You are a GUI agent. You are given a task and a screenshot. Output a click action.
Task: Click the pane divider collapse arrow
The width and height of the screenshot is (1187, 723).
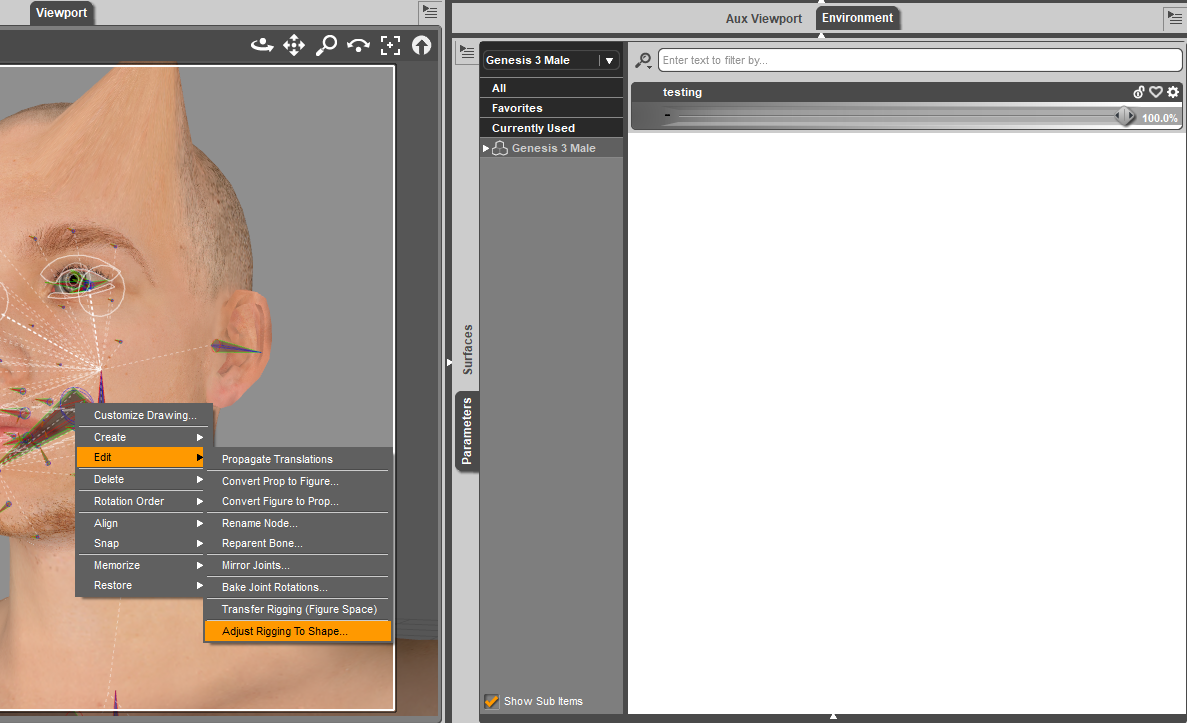coord(449,363)
